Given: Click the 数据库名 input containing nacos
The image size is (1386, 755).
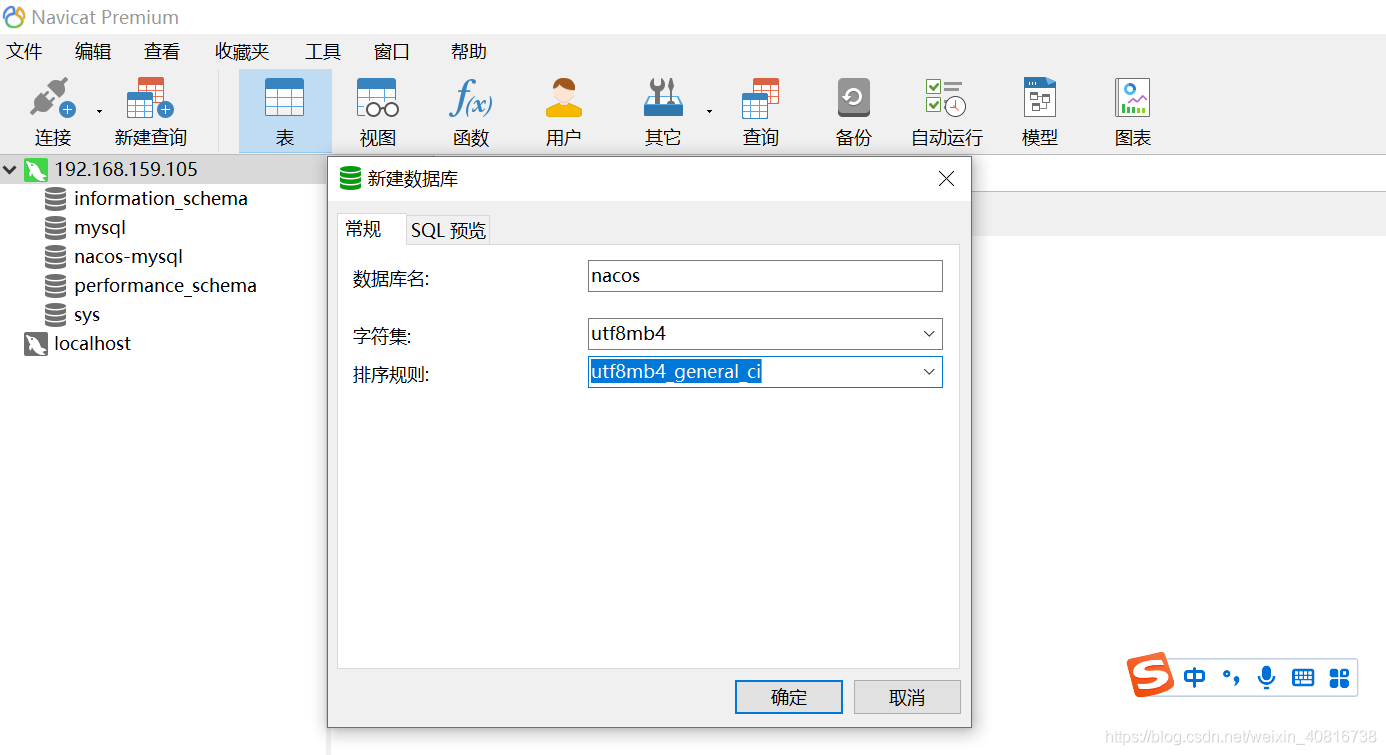Looking at the screenshot, I should click(764, 276).
